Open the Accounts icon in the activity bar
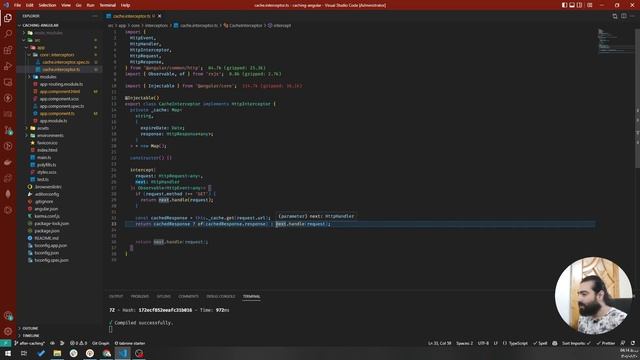 (8, 315)
